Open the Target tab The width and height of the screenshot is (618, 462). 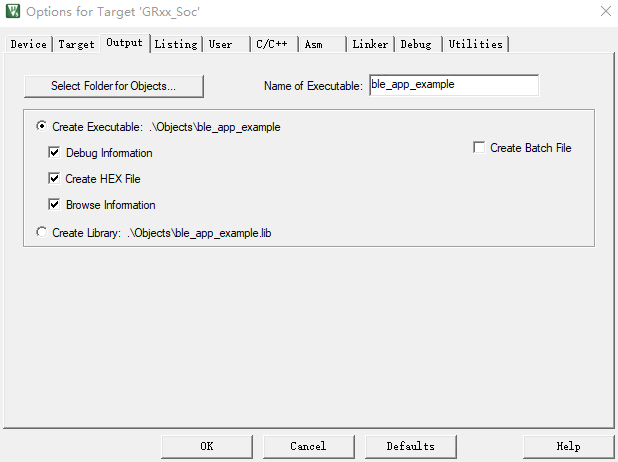pyautogui.click(x=76, y=44)
